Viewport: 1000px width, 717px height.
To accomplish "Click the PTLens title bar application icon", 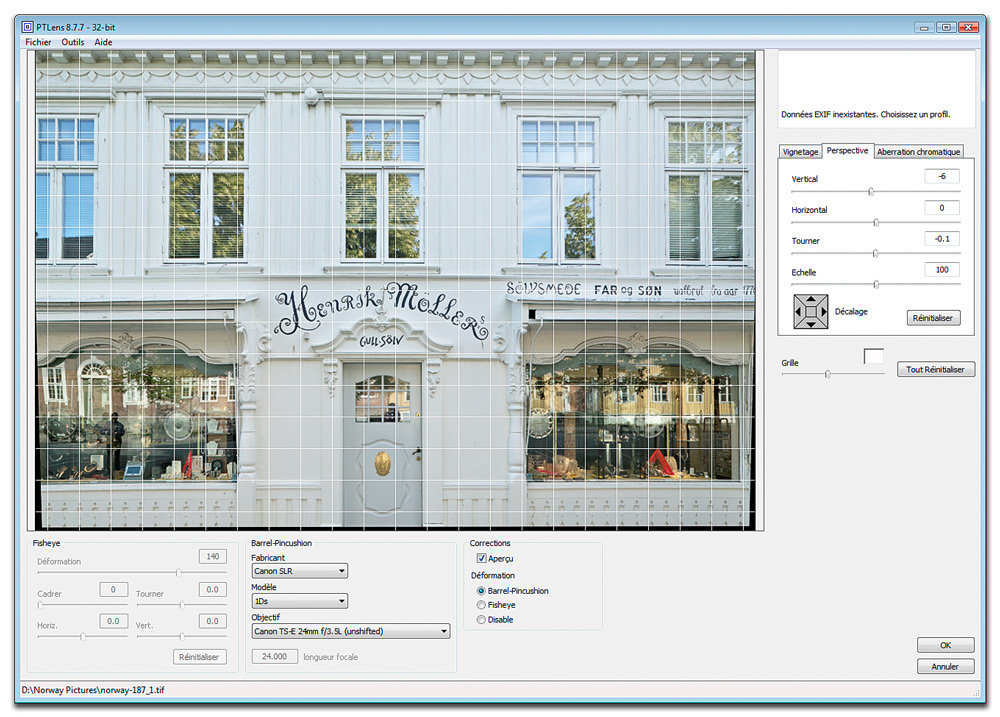I will tap(27, 27).
